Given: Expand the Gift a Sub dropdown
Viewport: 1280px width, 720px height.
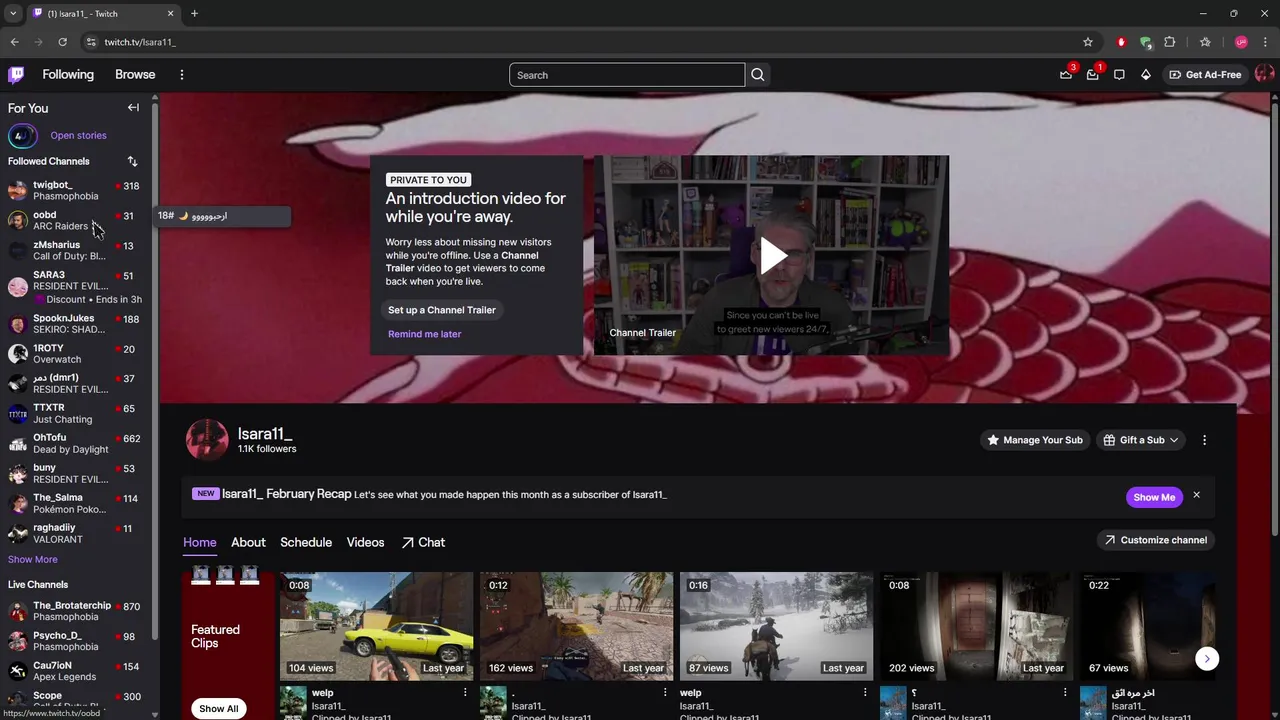Looking at the screenshot, I should [1141, 440].
